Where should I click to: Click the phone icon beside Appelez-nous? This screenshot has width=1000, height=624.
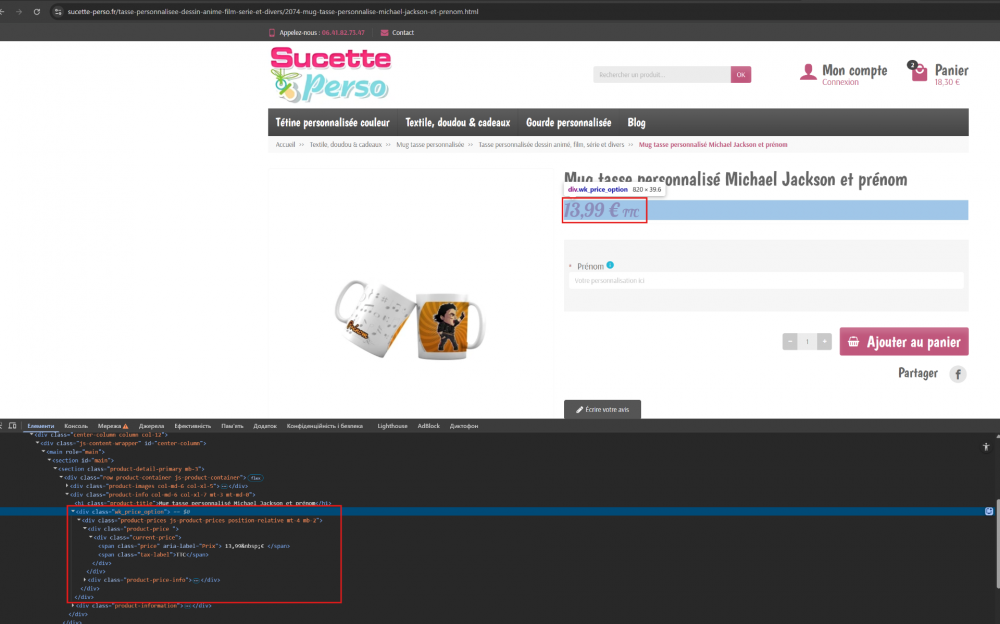[272, 33]
